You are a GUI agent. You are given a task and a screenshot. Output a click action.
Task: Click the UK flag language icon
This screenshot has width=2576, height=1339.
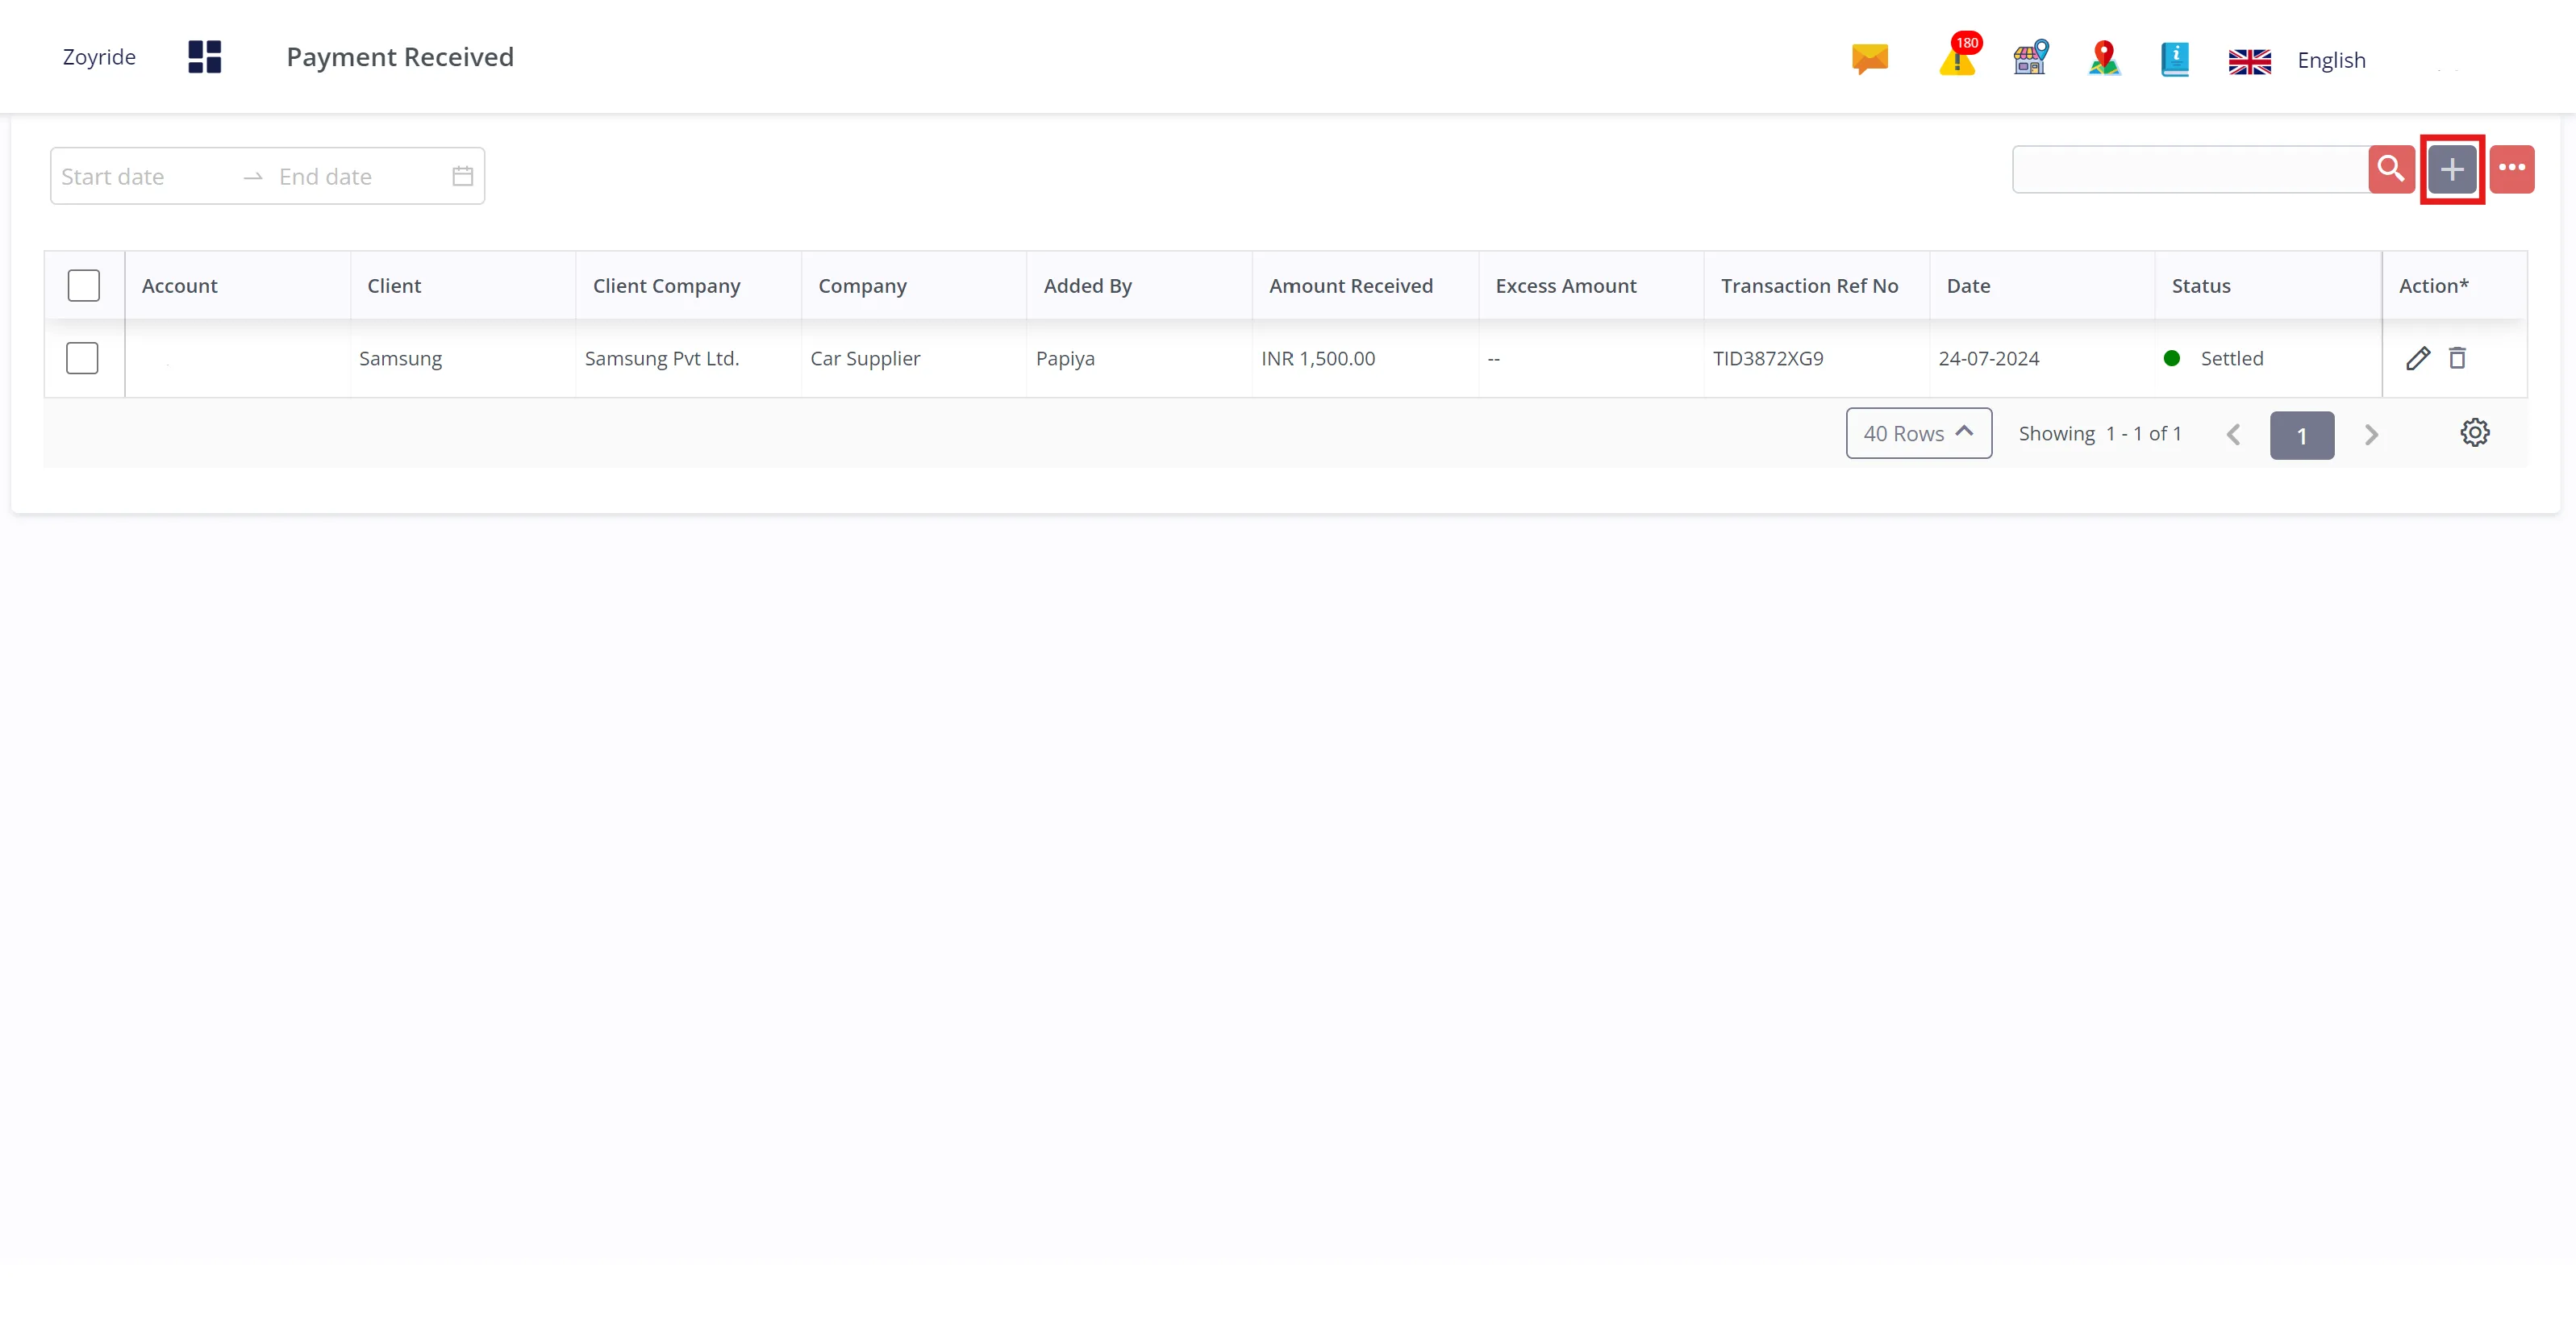[2250, 61]
